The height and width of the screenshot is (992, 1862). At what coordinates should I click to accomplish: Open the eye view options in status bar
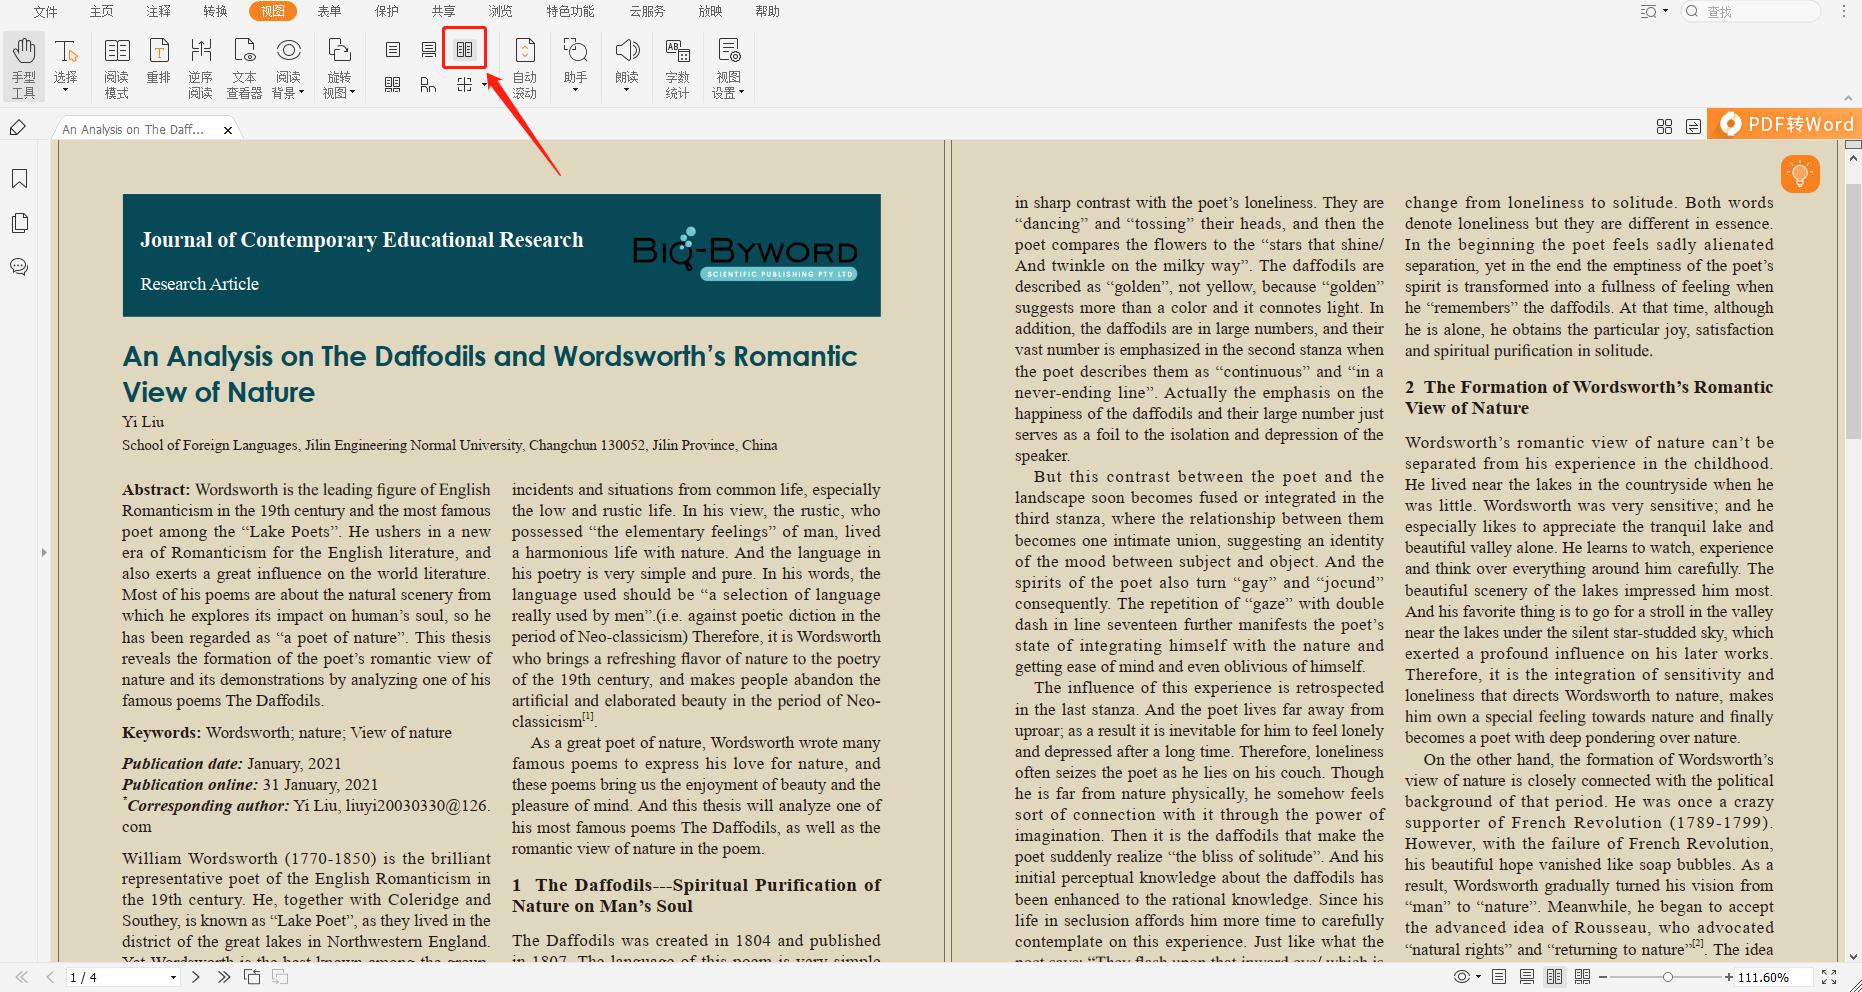[x=1466, y=977]
